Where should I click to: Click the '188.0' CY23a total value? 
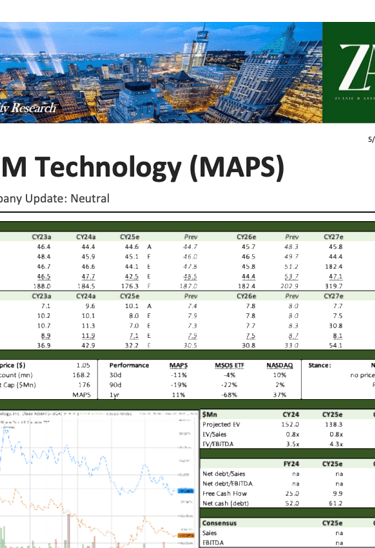coord(42,286)
